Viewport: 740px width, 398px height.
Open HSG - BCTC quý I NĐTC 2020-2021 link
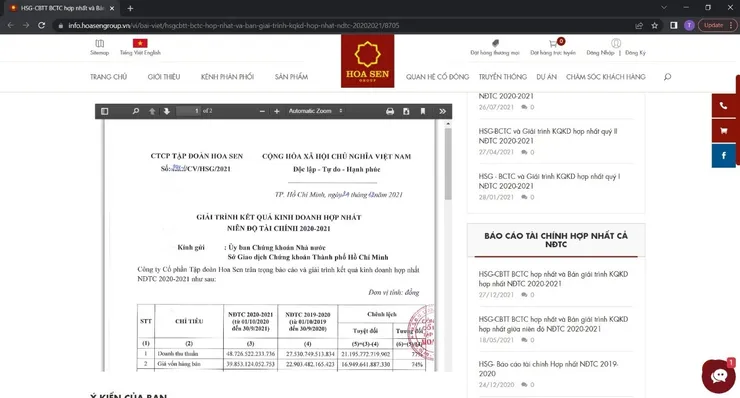(549, 181)
